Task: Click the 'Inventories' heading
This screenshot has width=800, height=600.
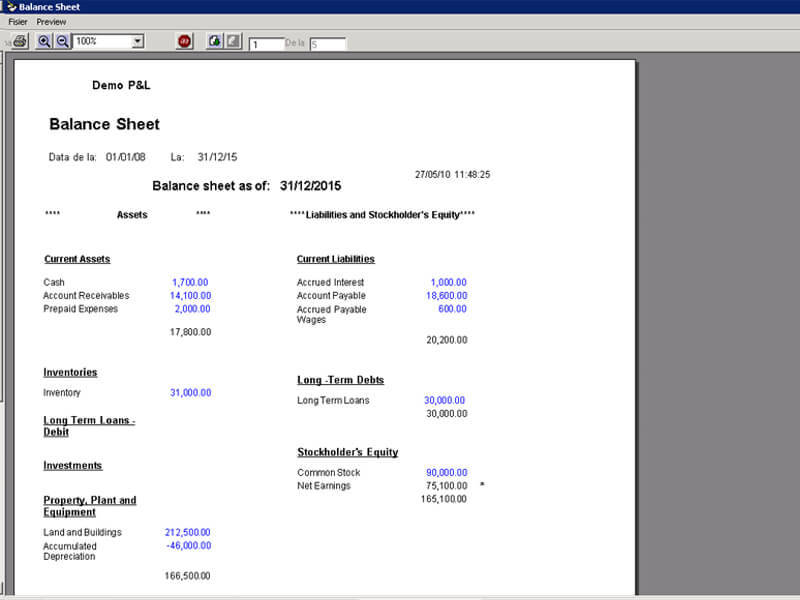Action: click(x=70, y=372)
